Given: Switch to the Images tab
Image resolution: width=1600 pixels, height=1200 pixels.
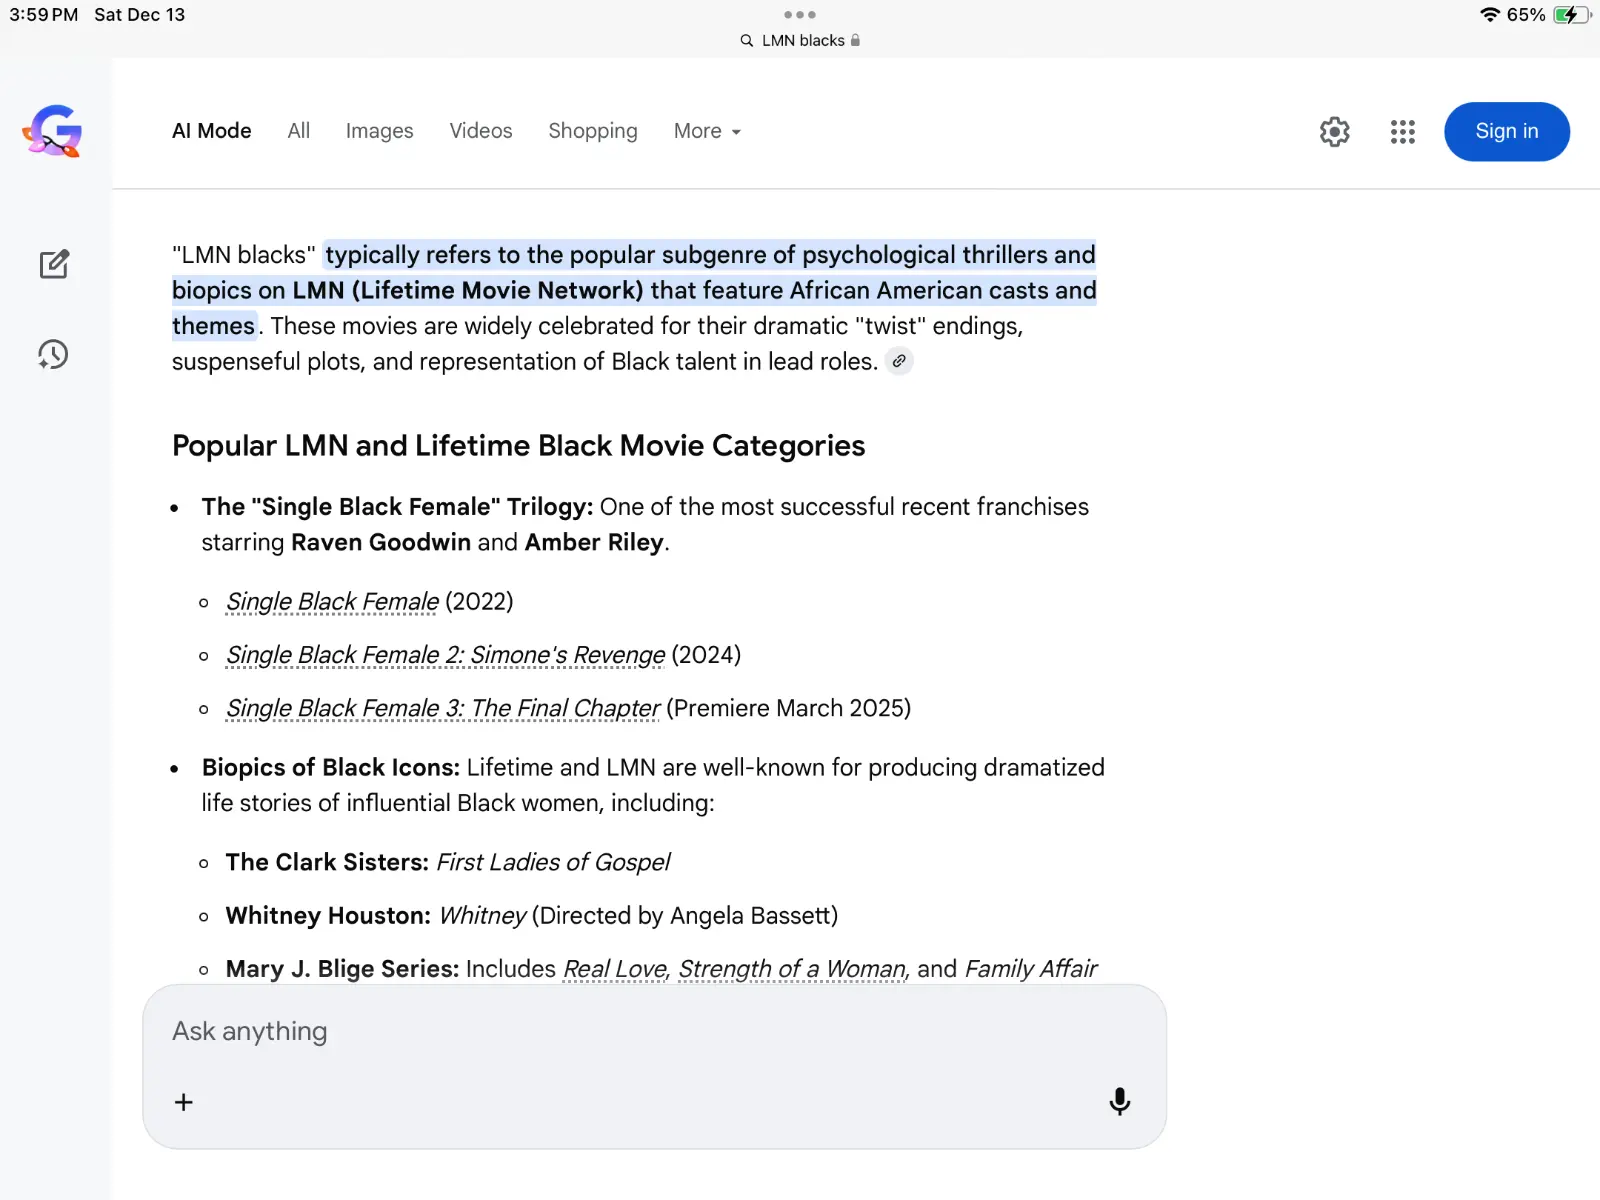Looking at the screenshot, I should [379, 131].
